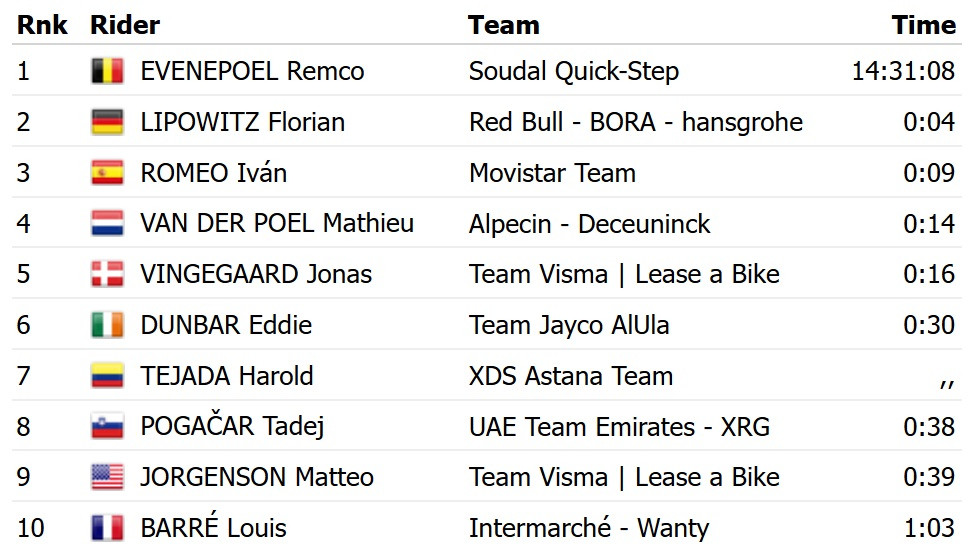Click the Irish flag beside Dunbar

point(107,325)
